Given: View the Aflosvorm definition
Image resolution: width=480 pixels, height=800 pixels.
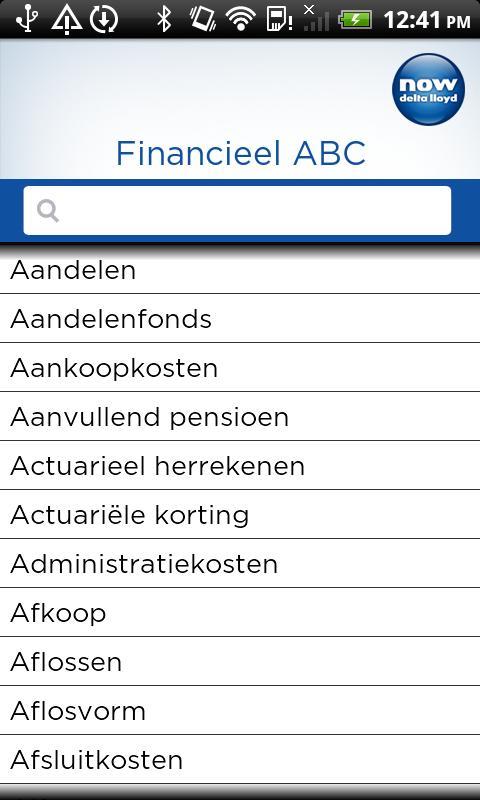Looking at the screenshot, I should (x=240, y=710).
